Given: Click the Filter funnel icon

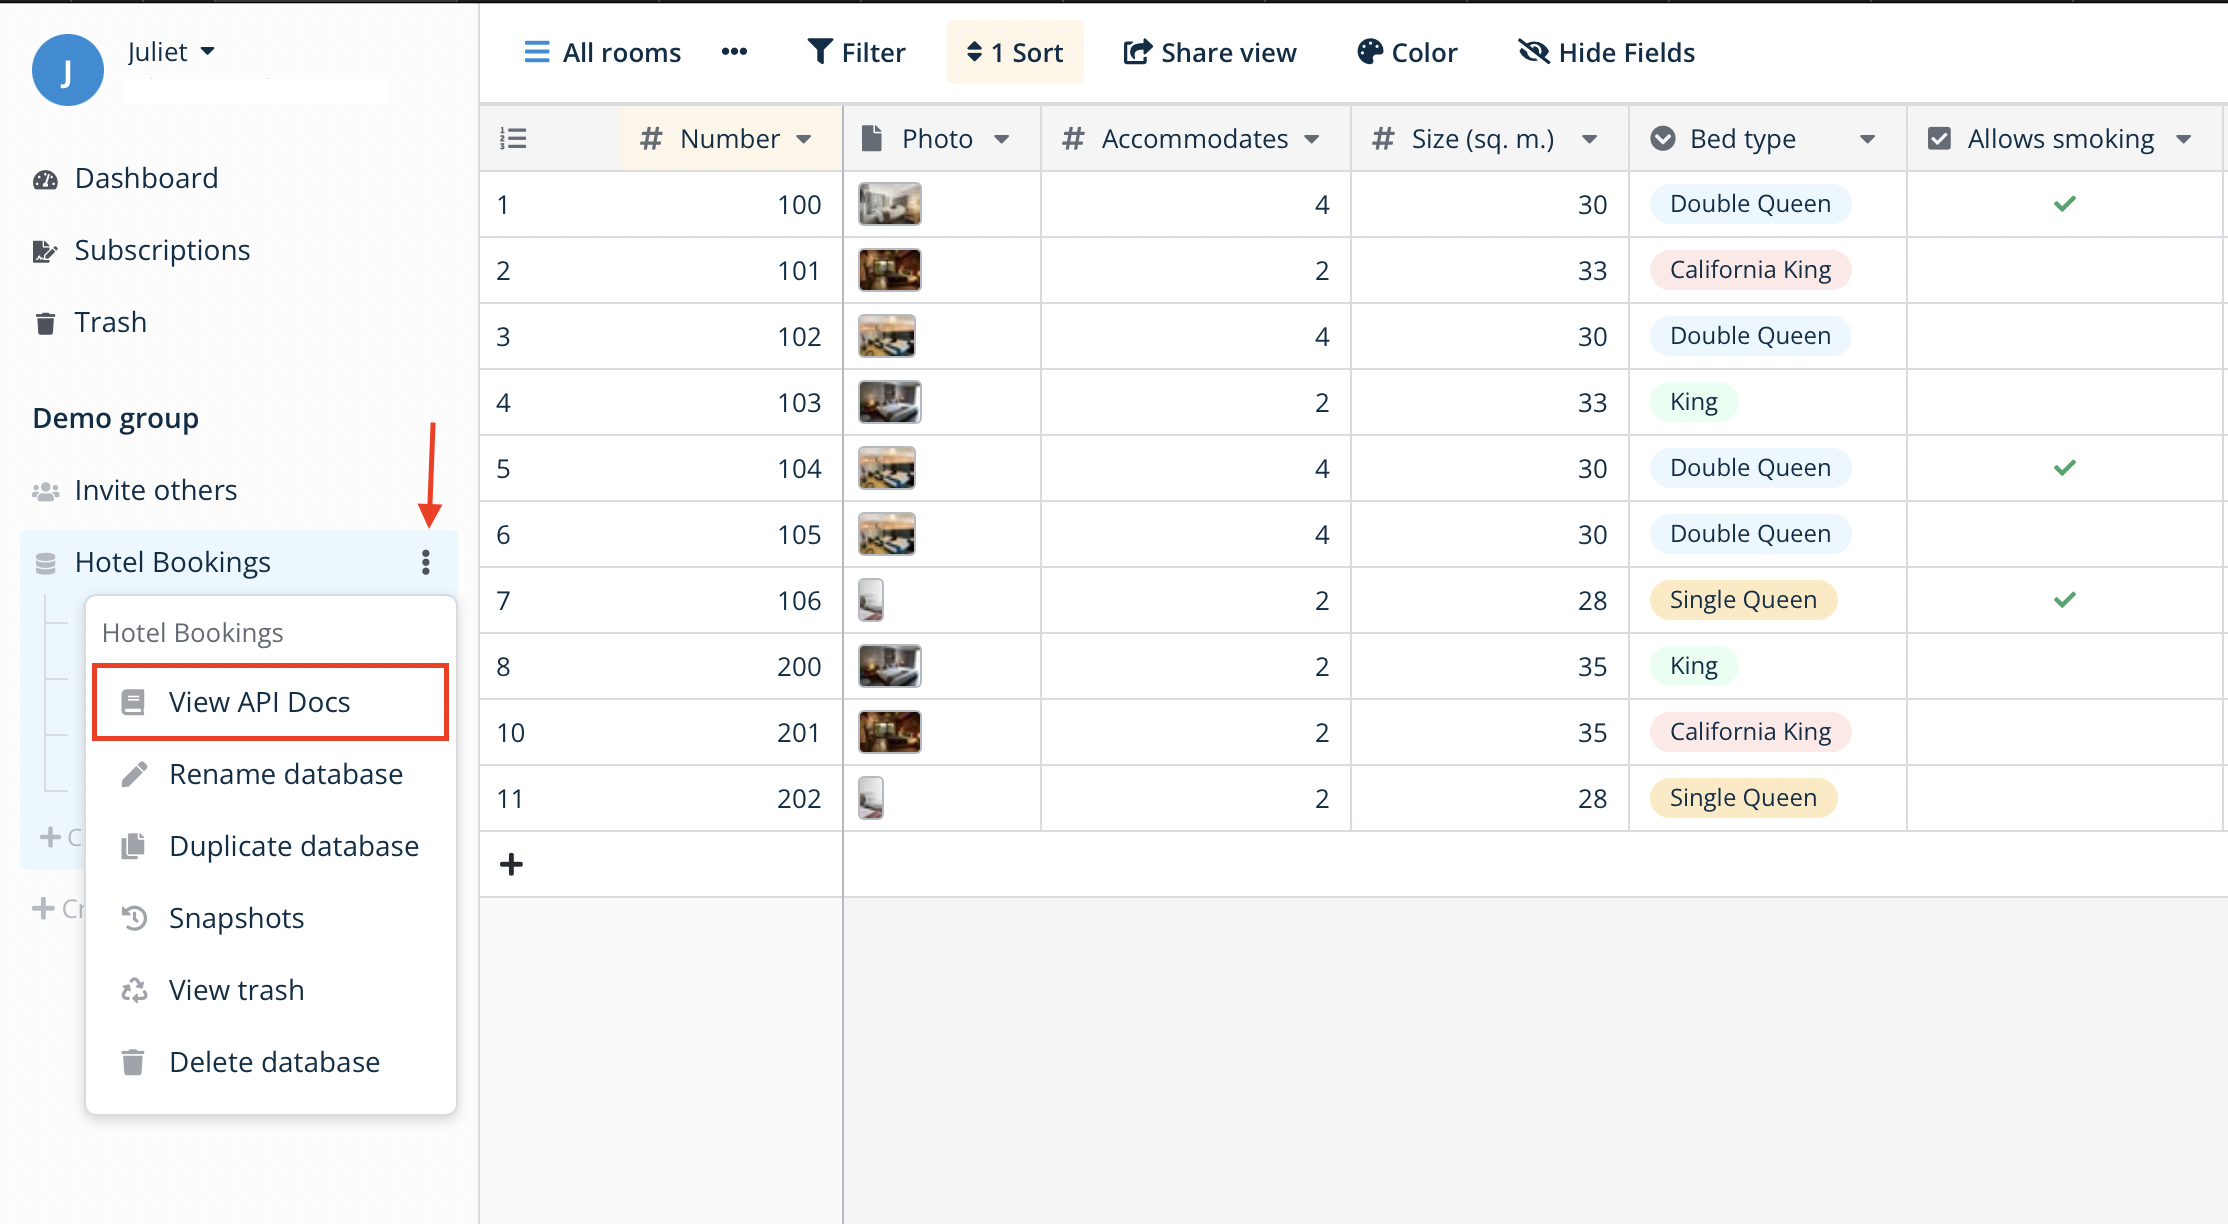Looking at the screenshot, I should pyautogui.click(x=819, y=52).
